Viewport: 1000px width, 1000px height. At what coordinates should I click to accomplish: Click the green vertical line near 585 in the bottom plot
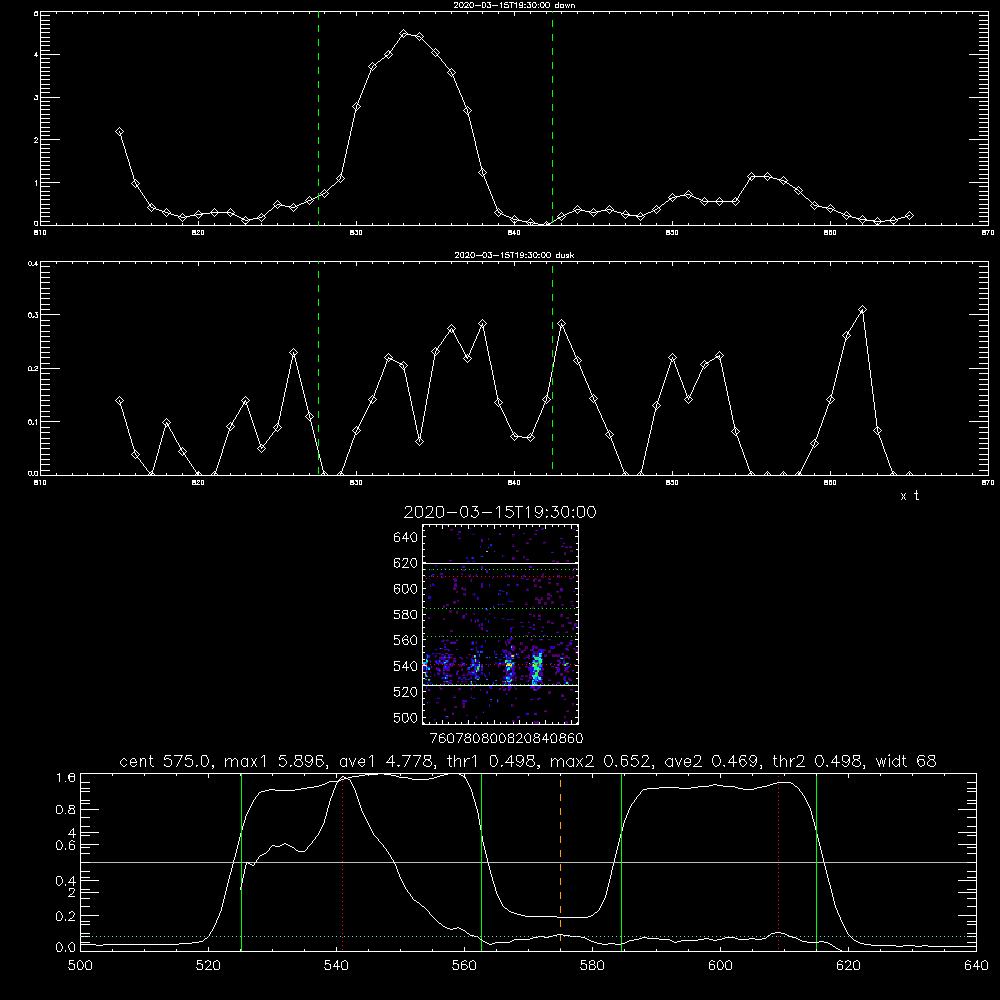[621, 861]
